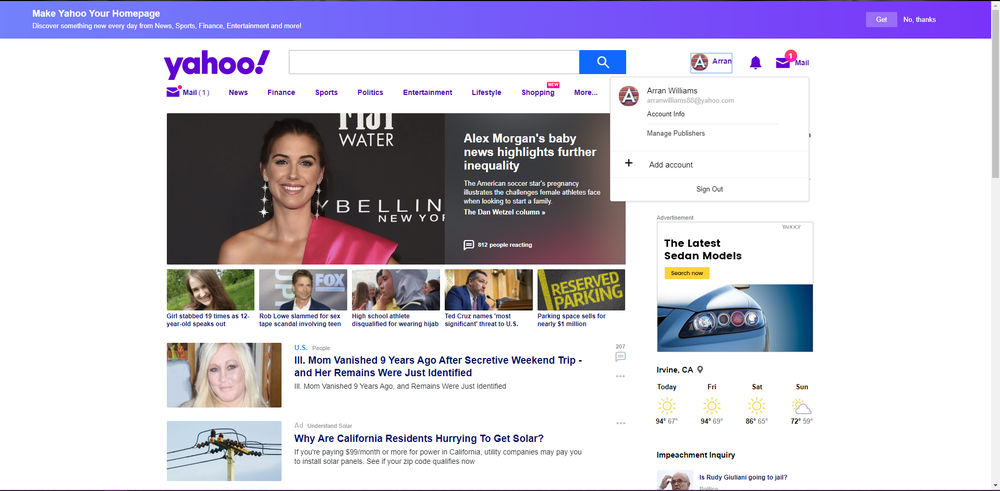The image size is (1000, 491).
Task: Click the Yahoo logo
Action: [217, 64]
